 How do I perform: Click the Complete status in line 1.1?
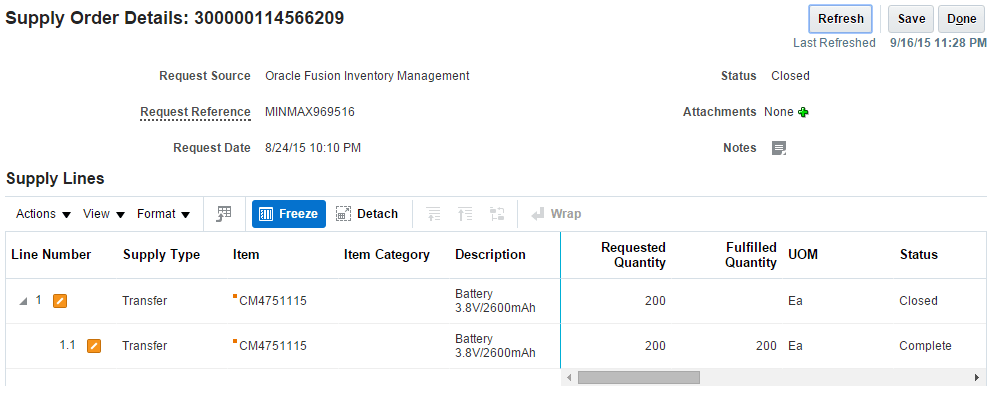coord(925,346)
